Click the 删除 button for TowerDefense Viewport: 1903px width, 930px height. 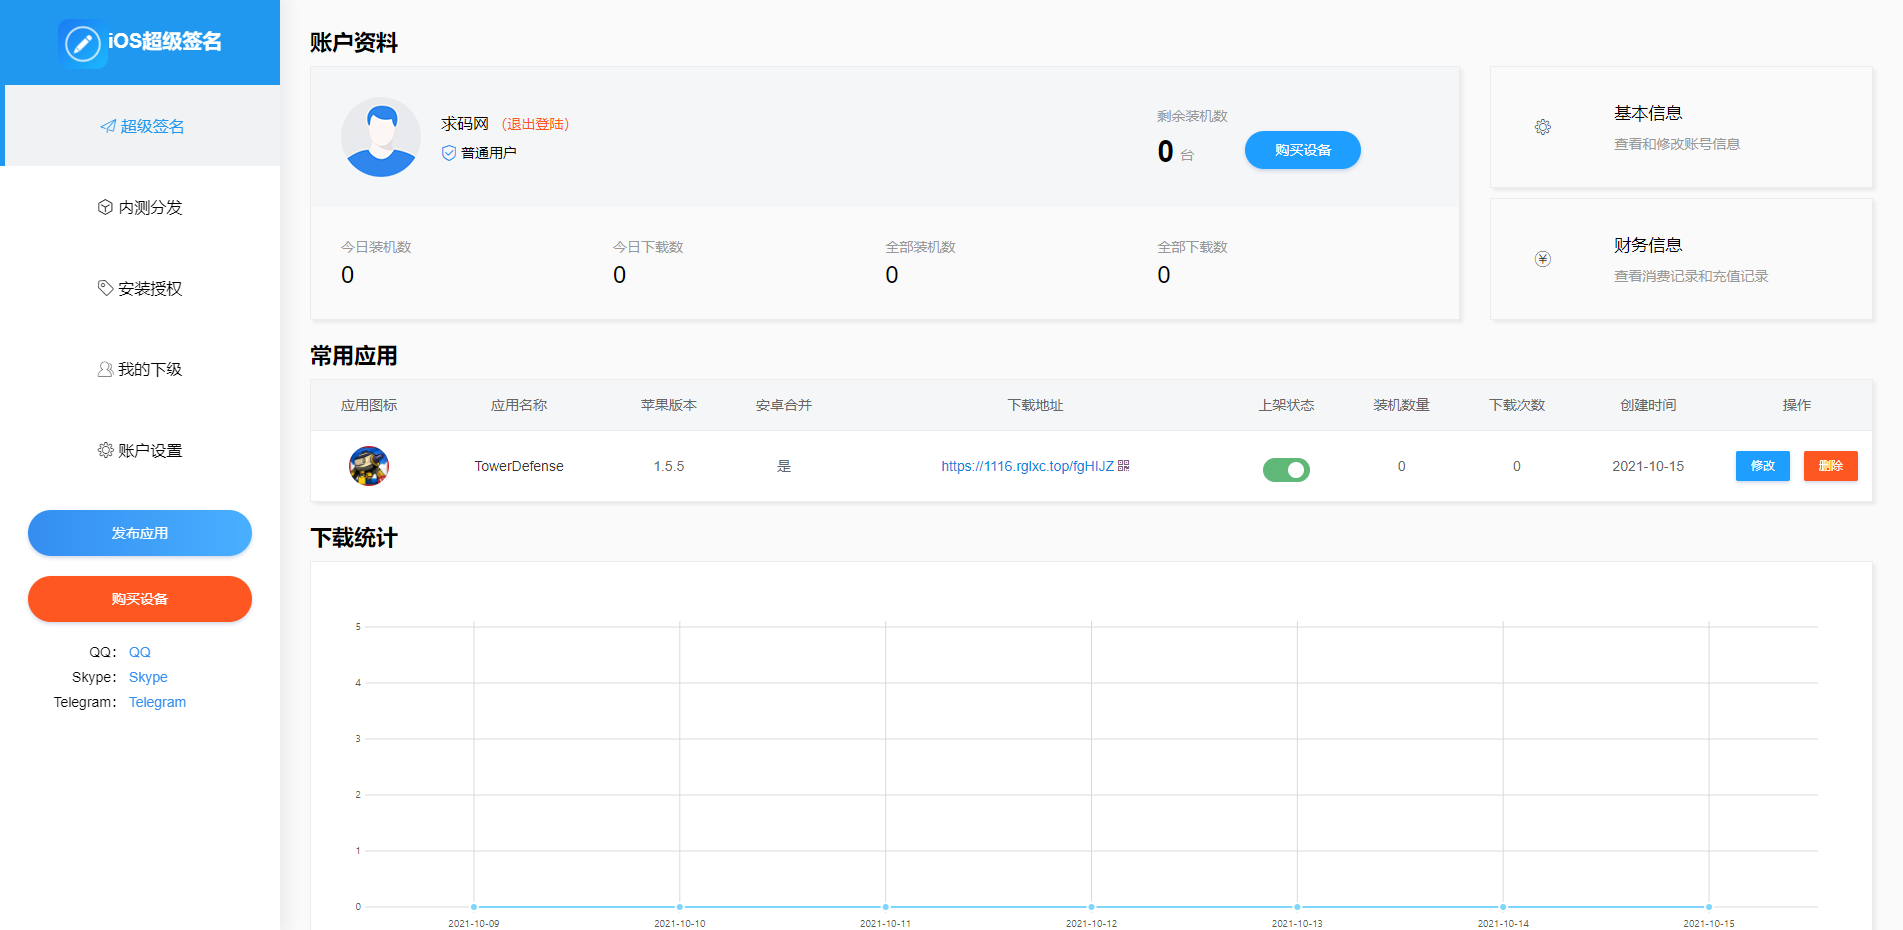[1830, 466]
